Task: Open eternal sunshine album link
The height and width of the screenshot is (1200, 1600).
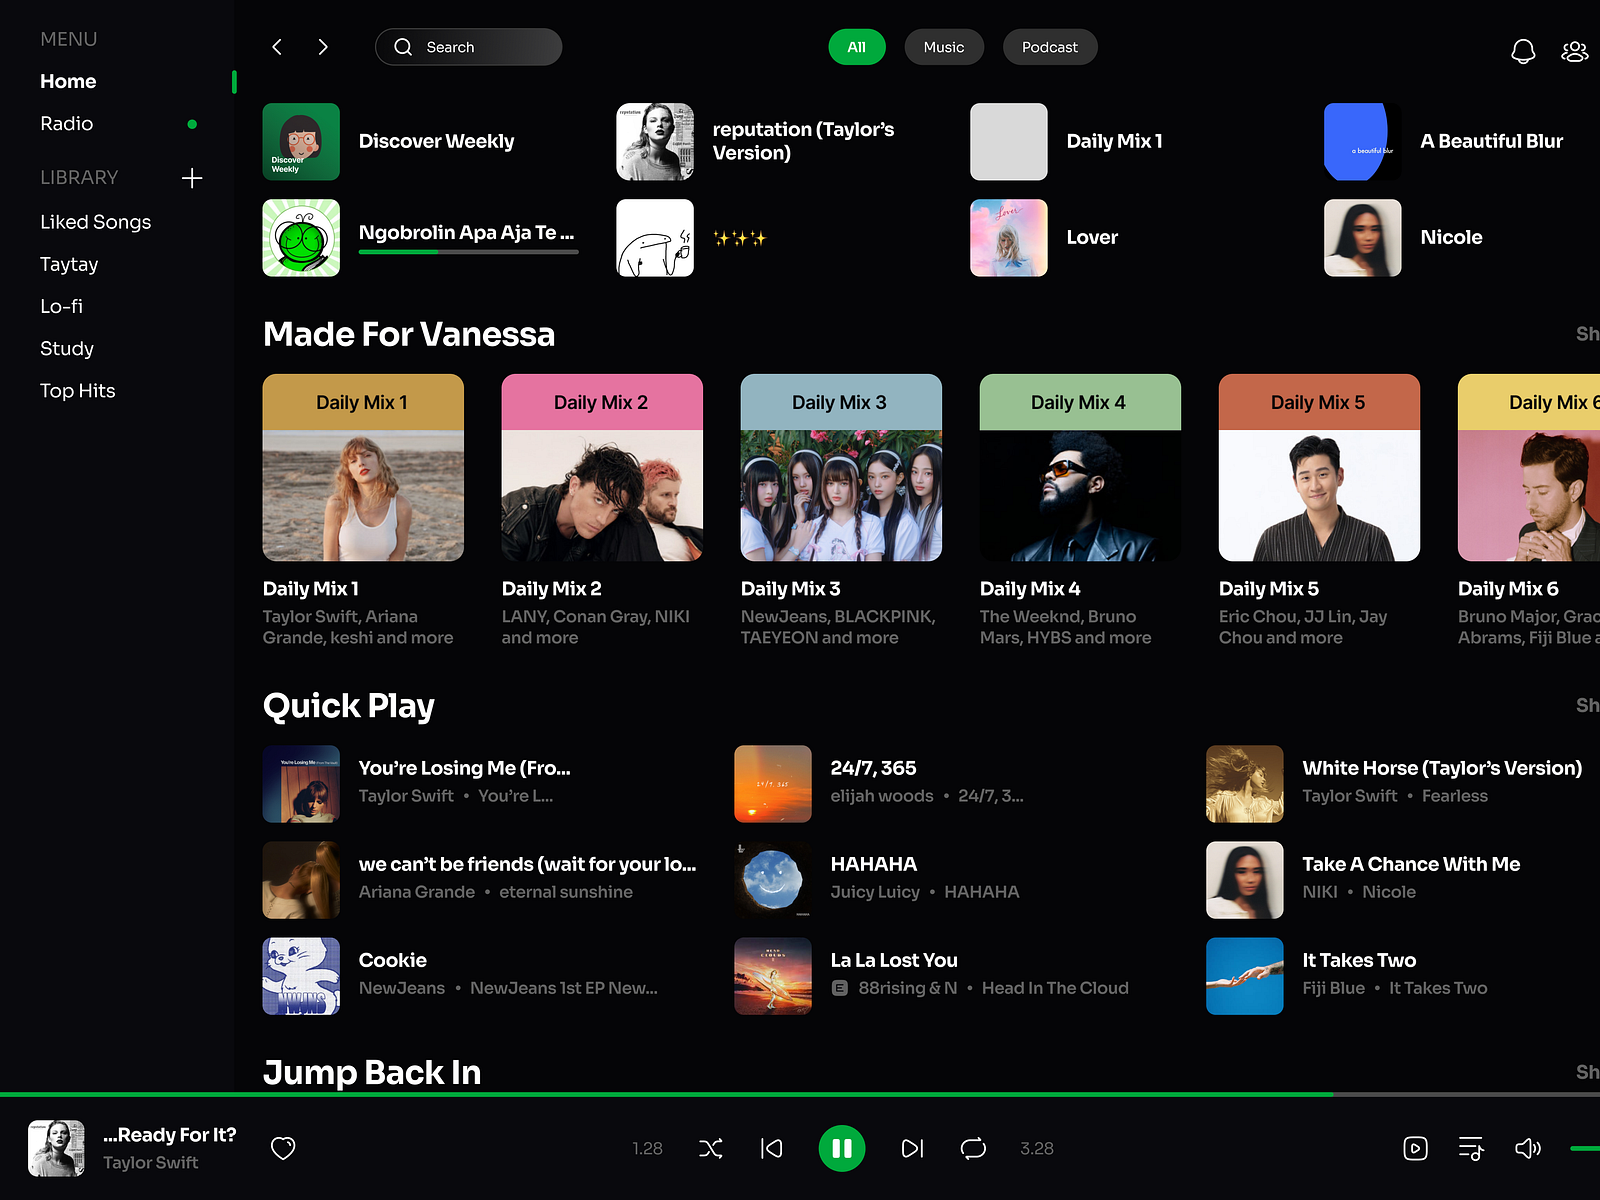Action: [x=566, y=892]
